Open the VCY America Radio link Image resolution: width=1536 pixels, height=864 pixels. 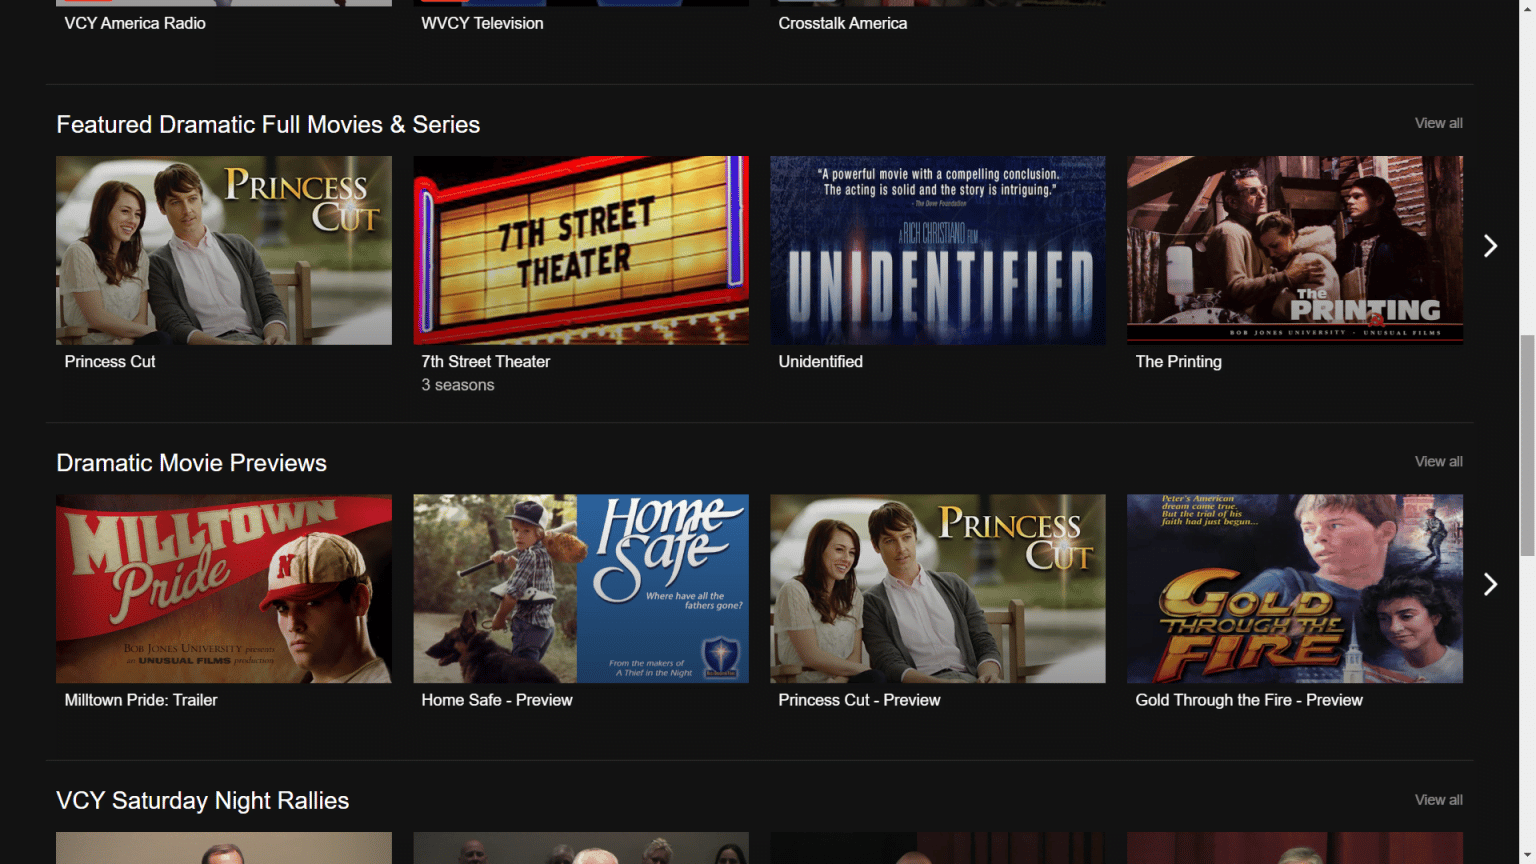[135, 23]
